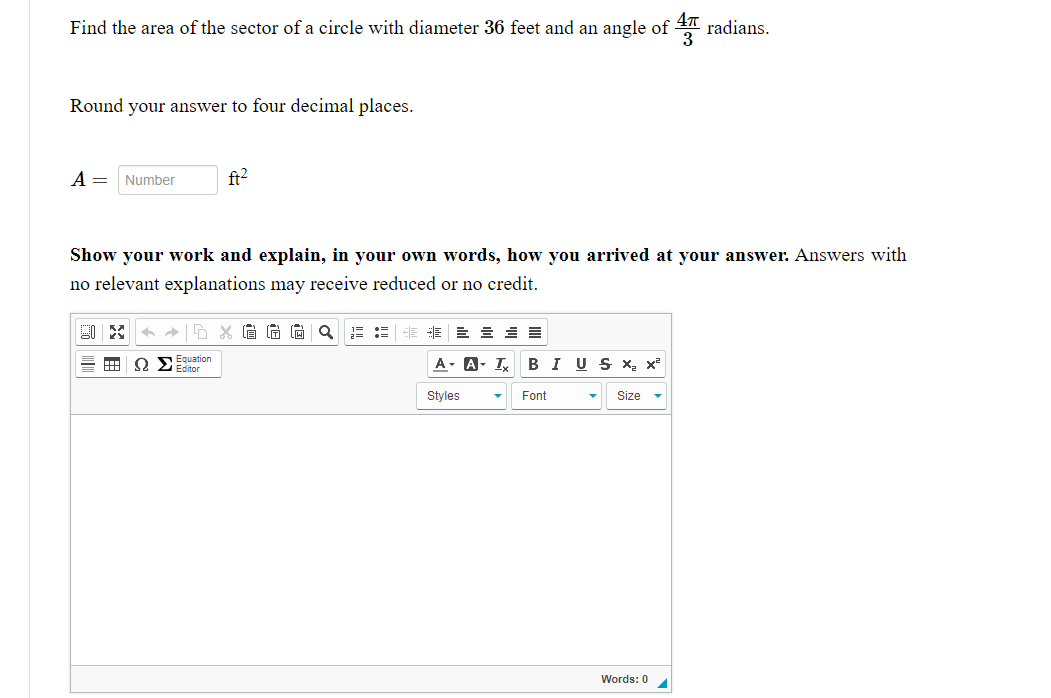The width and height of the screenshot is (1051, 698).
Task: Open the Font dropdown
Action: click(556, 395)
